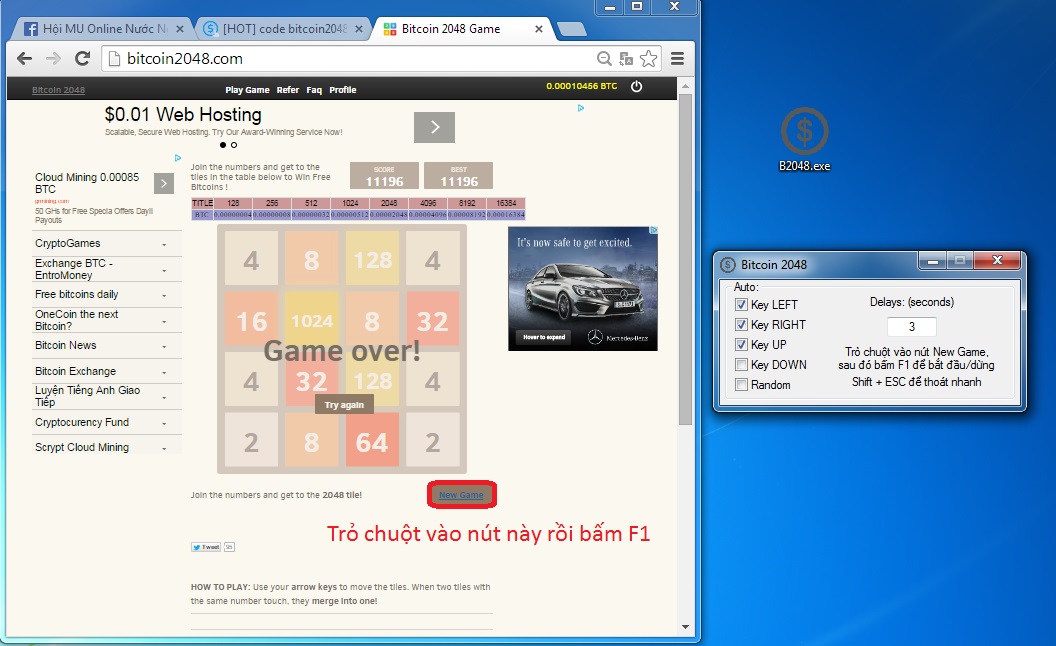1056x646 pixels.
Task: Click the 0.00010456 BTC balance
Action: (582, 86)
